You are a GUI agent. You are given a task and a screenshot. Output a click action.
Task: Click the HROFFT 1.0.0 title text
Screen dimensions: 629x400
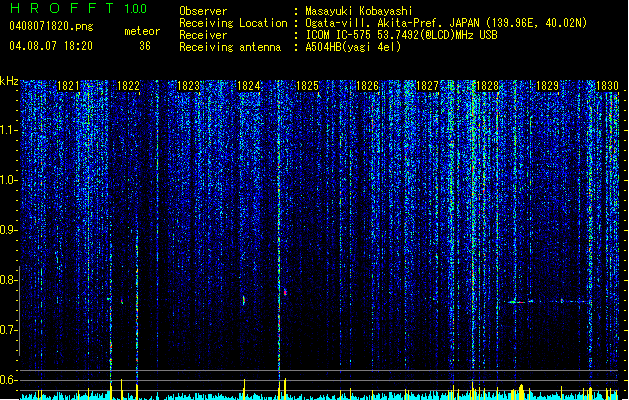coord(79,8)
